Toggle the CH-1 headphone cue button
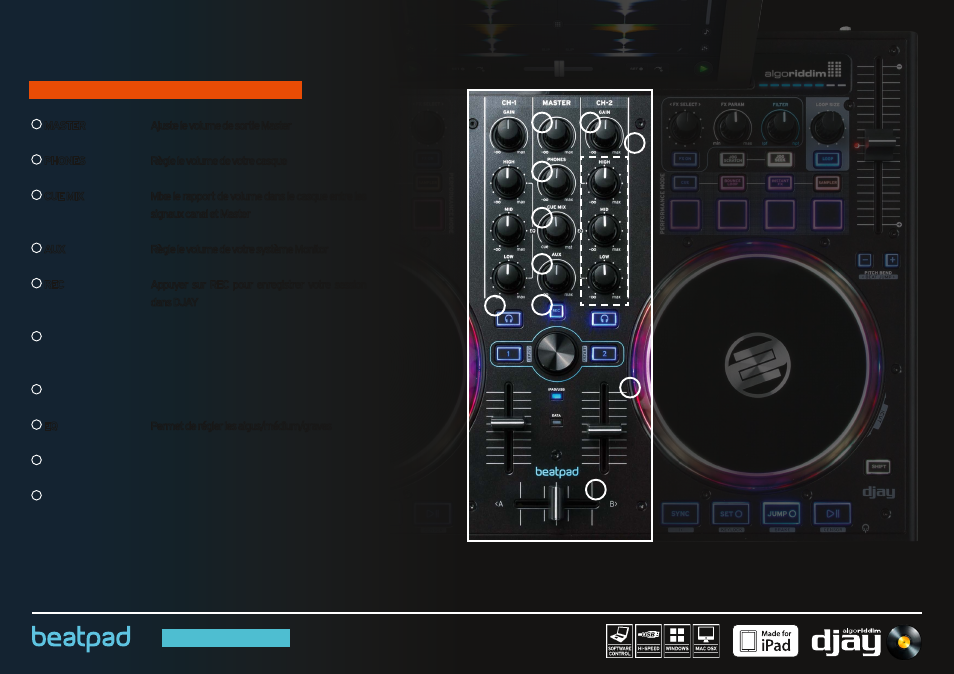954x674 pixels. click(x=509, y=318)
